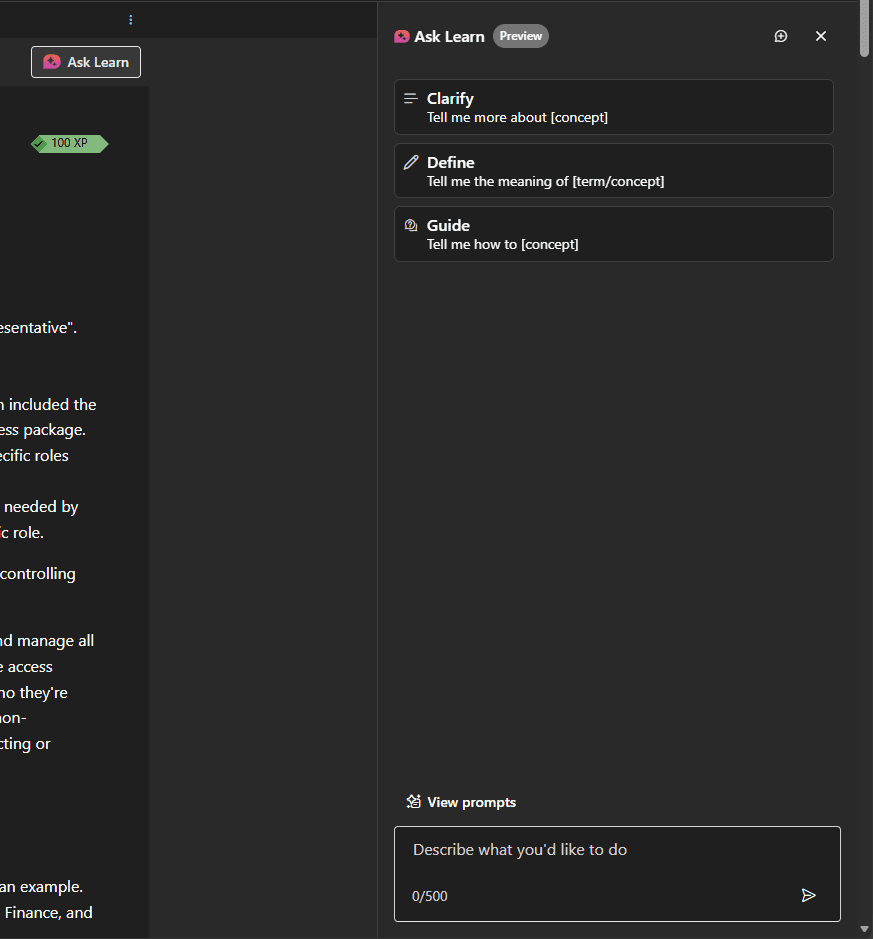The width and height of the screenshot is (873, 939).
Task: Click the green 100 XP badge
Action: click(x=69, y=143)
